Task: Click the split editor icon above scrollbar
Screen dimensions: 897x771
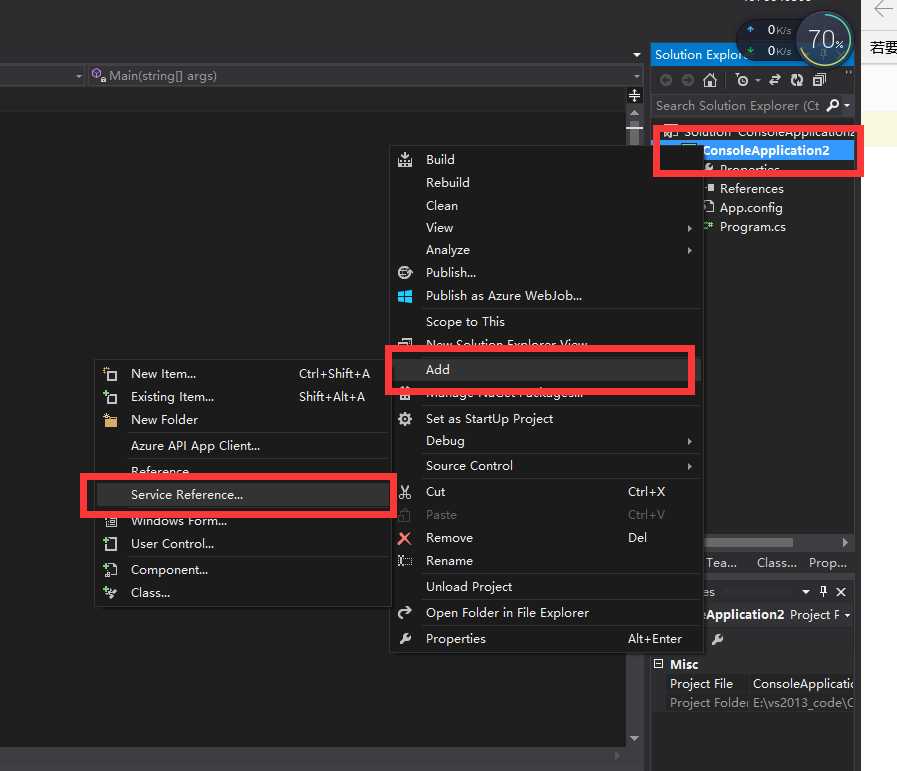Action: (x=634, y=96)
